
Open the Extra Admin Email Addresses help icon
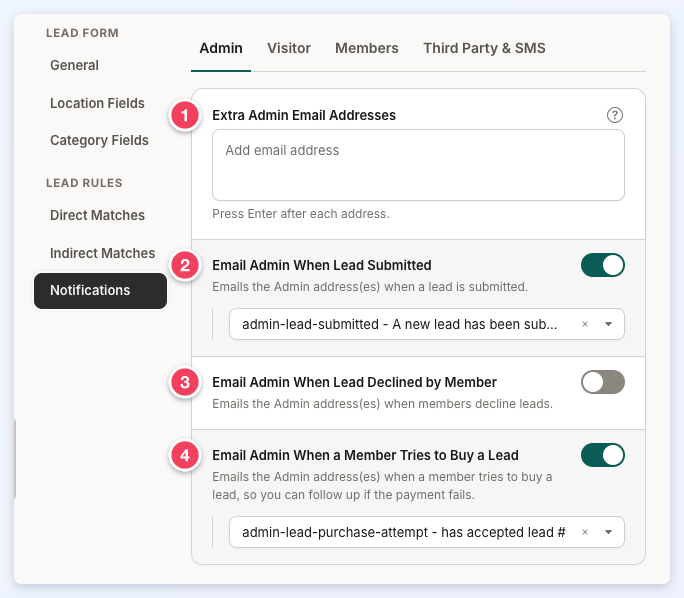pos(615,115)
